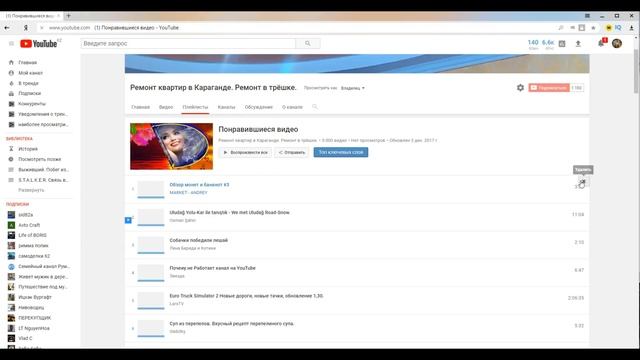Image resolution: width=640 pixels, height=360 pixels.
Task: Click the Воспроизвести все button
Action: 245,152
